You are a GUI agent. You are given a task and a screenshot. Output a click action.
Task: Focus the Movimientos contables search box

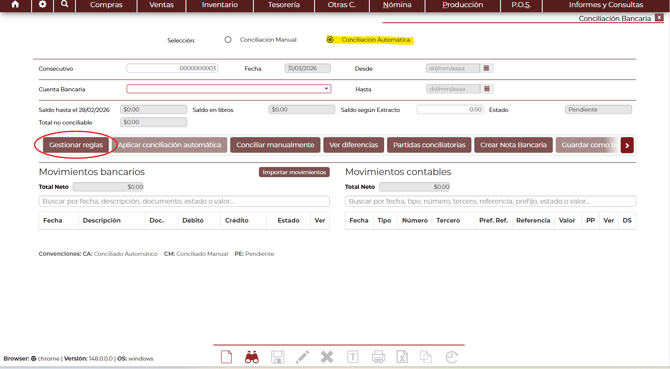[491, 201]
